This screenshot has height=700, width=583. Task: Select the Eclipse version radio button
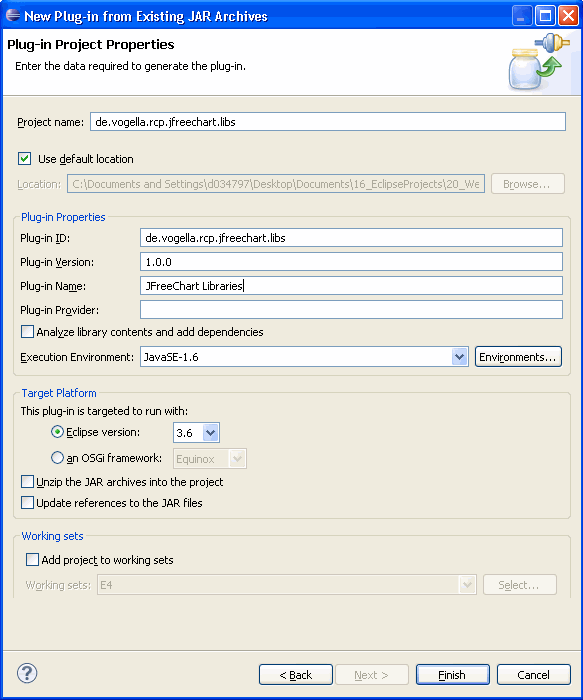57,432
